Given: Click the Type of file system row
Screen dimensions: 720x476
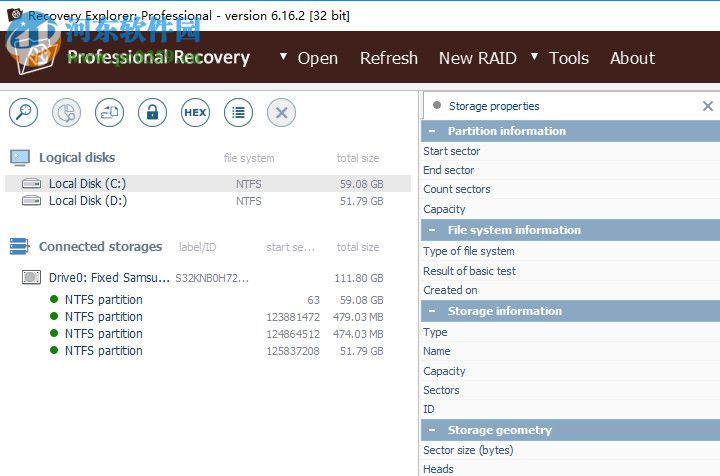Looking at the screenshot, I should [x=570, y=251].
